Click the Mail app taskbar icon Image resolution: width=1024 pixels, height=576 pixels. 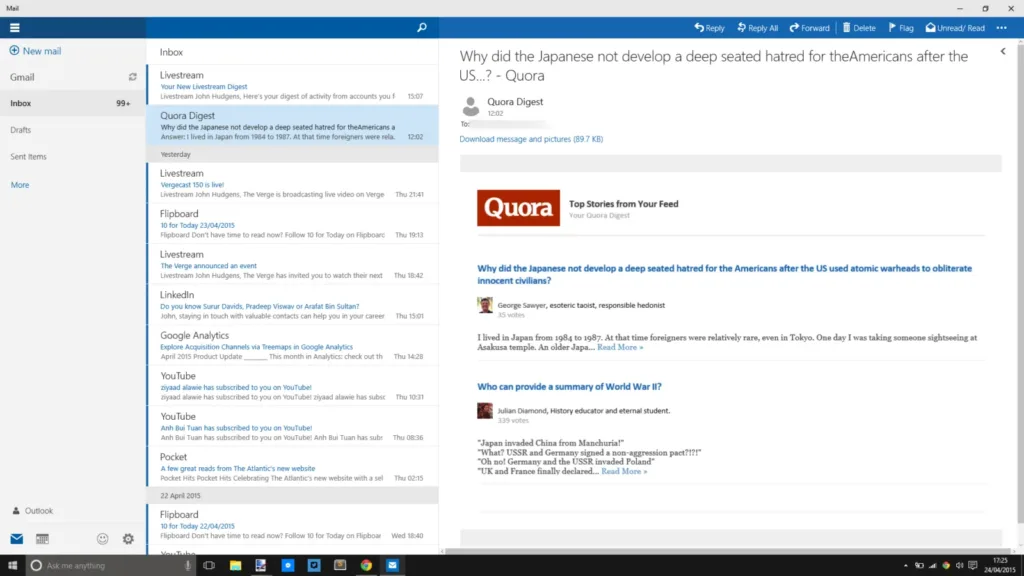pyautogui.click(x=392, y=566)
